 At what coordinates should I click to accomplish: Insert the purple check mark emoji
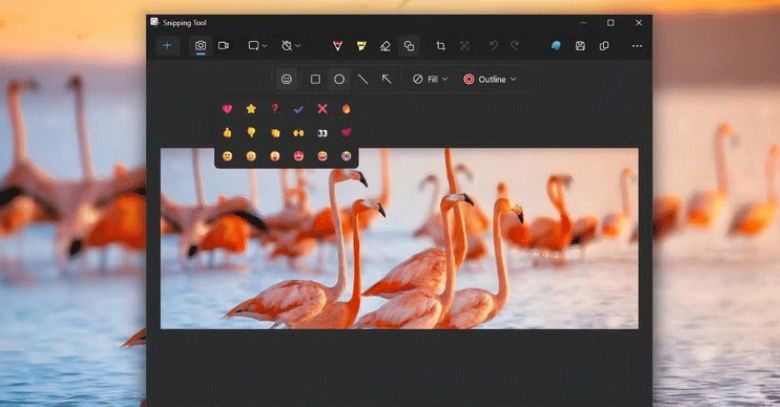pyautogui.click(x=298, y=109)
